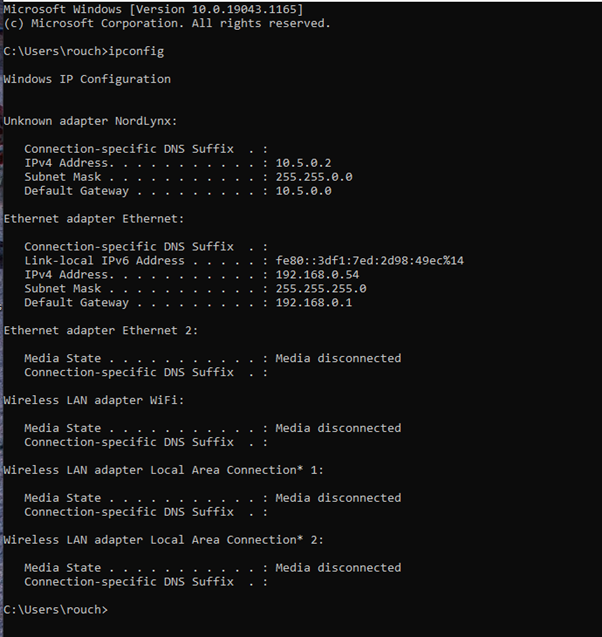Image resolution: width=602 pixels, height=637 pixels.
Task: Click the Unknown adapter NordLynx heading
Action: tap(90, 121)
